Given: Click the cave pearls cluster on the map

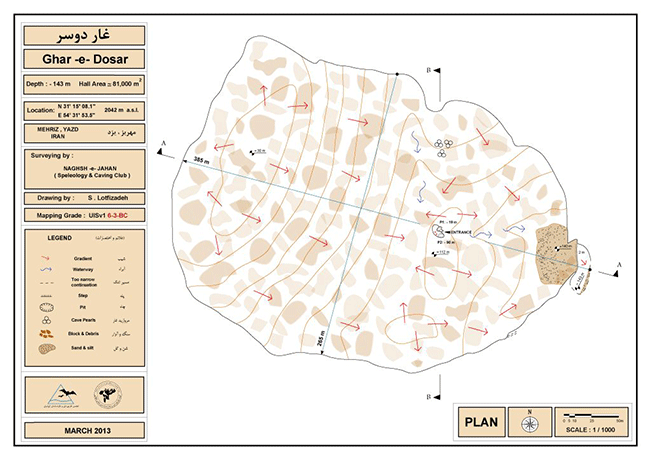Looking at the screenshot, I should click(443, 148).
